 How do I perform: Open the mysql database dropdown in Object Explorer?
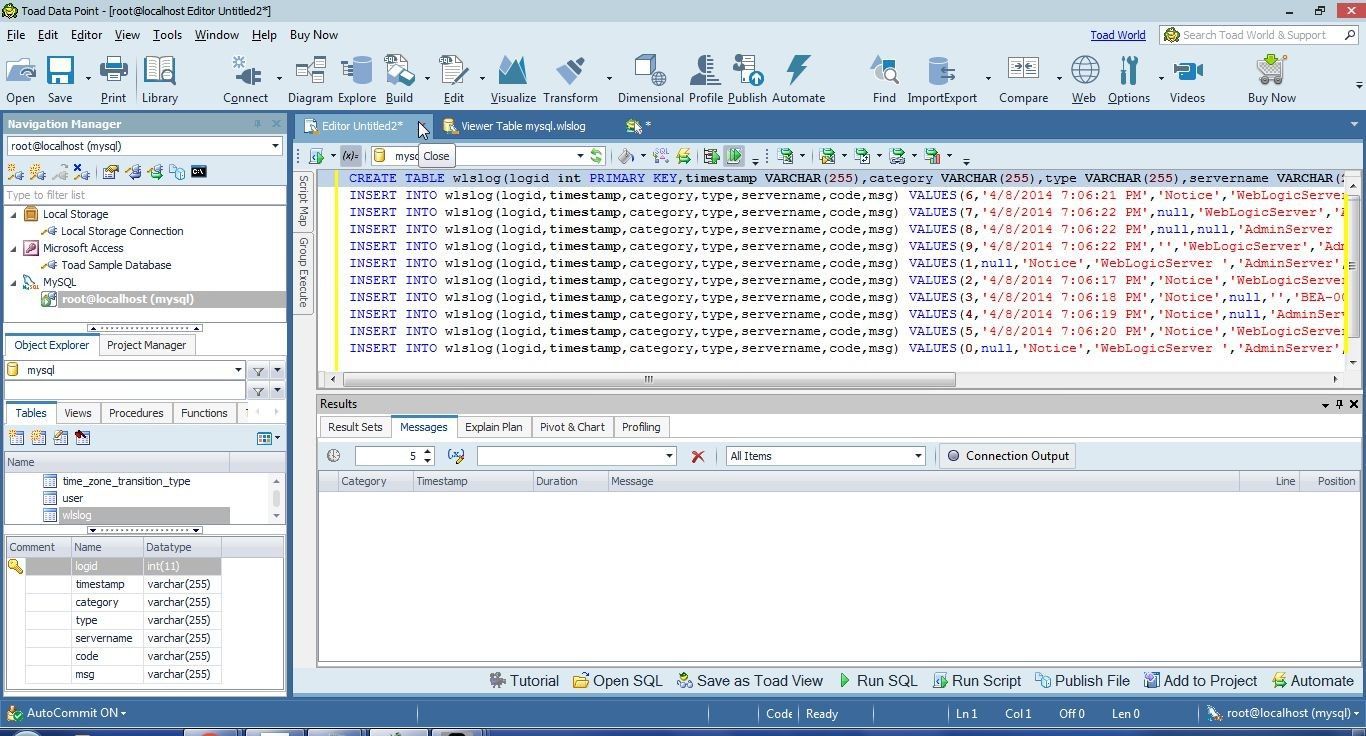coord(238,370)
